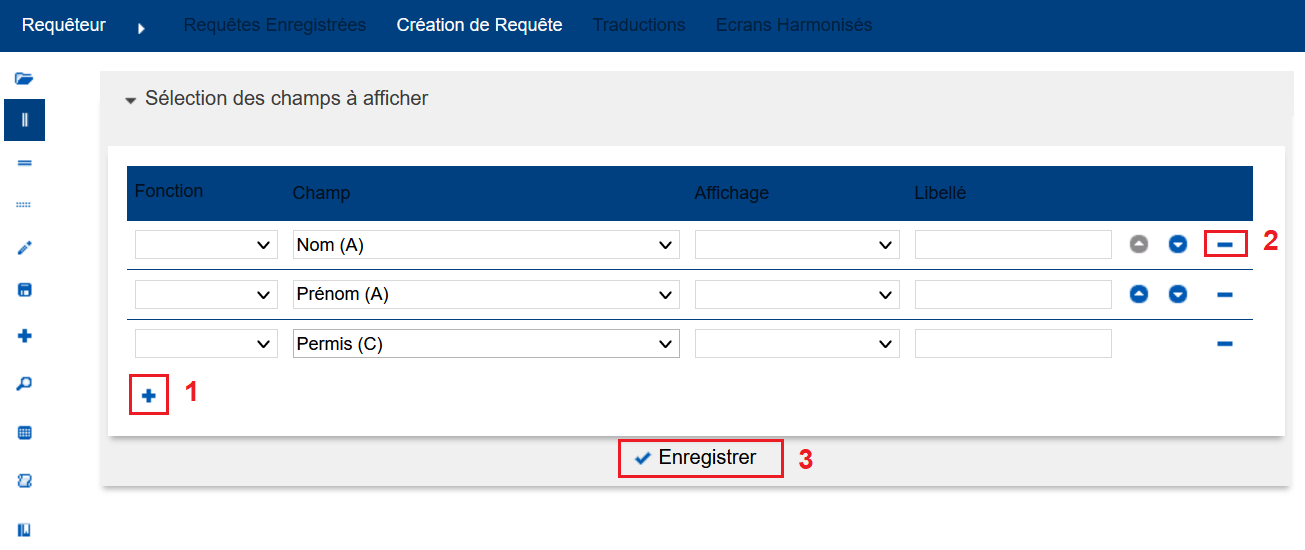
Task: Move the Prénom (A) row down
Action: click(x=1178, y=294)
